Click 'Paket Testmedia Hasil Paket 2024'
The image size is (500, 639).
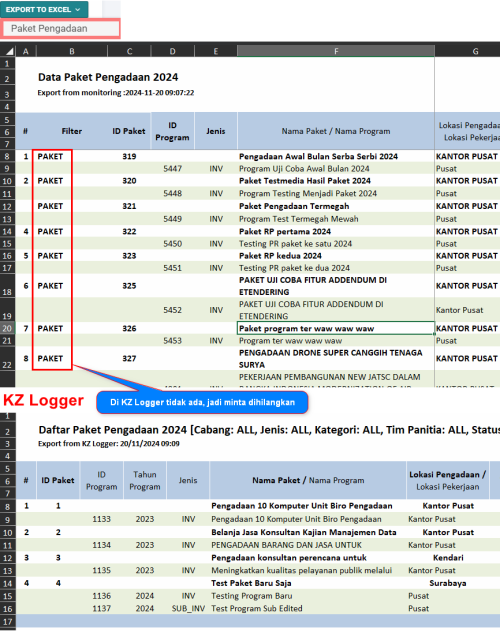point(305,181)
